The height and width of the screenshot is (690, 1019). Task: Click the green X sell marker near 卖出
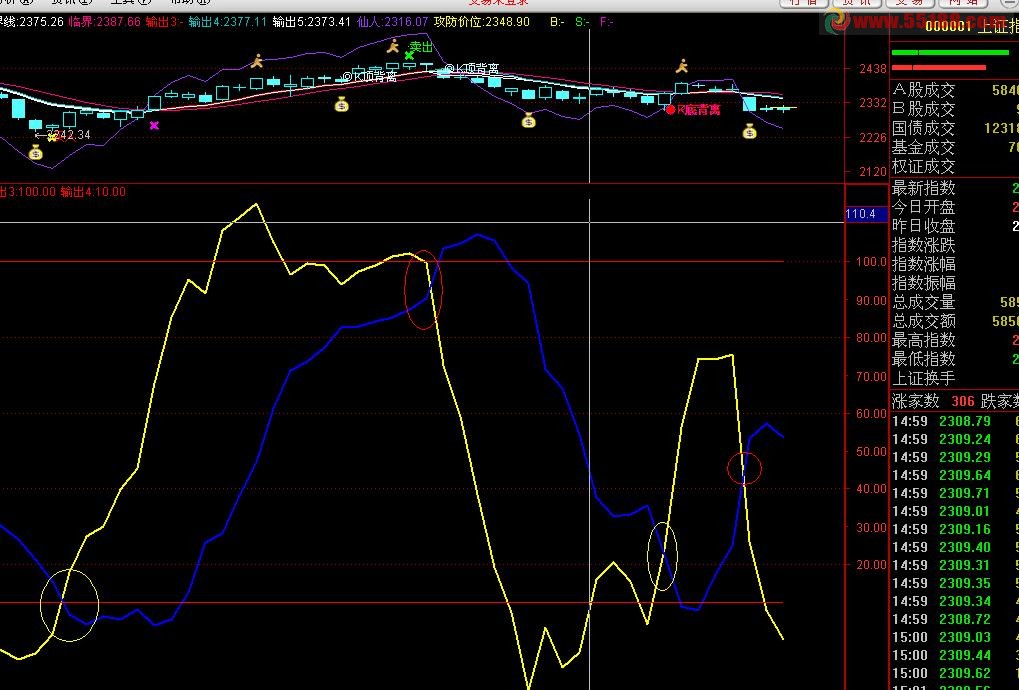[x=409, y=56]
